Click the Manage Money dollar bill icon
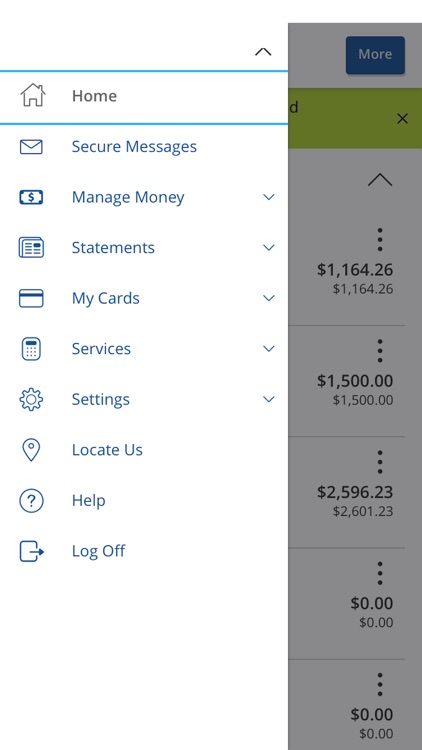This screenshot has width=422, height=750. (31, 197)
